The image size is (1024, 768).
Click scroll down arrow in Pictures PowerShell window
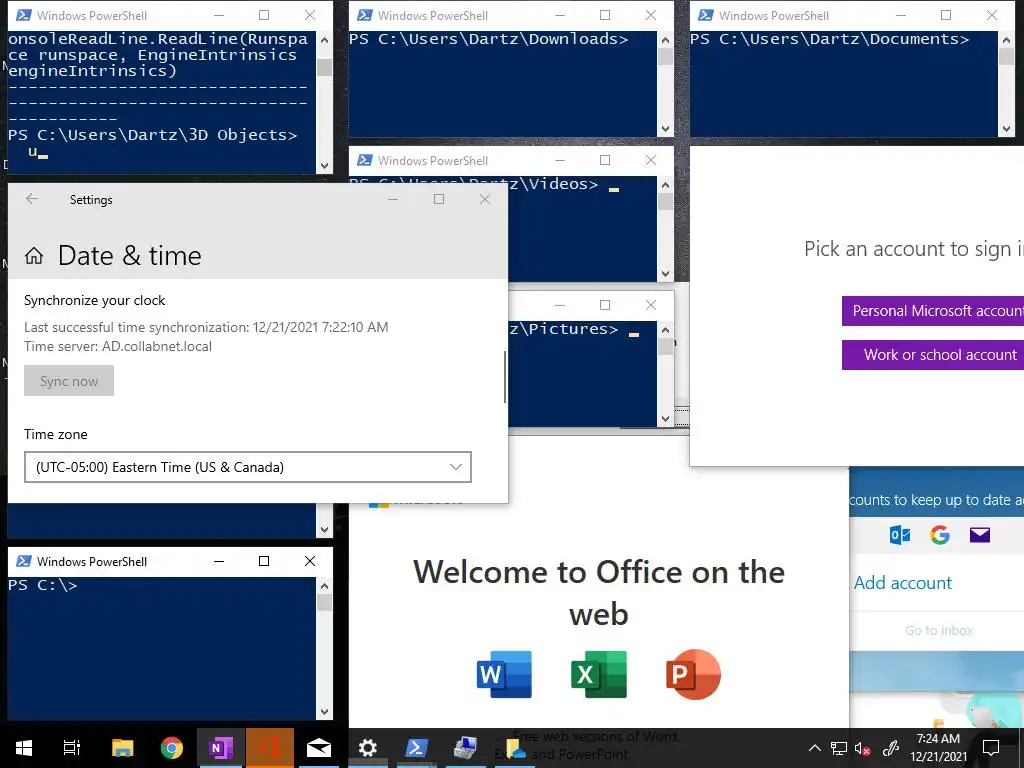(x=665, y=419)
